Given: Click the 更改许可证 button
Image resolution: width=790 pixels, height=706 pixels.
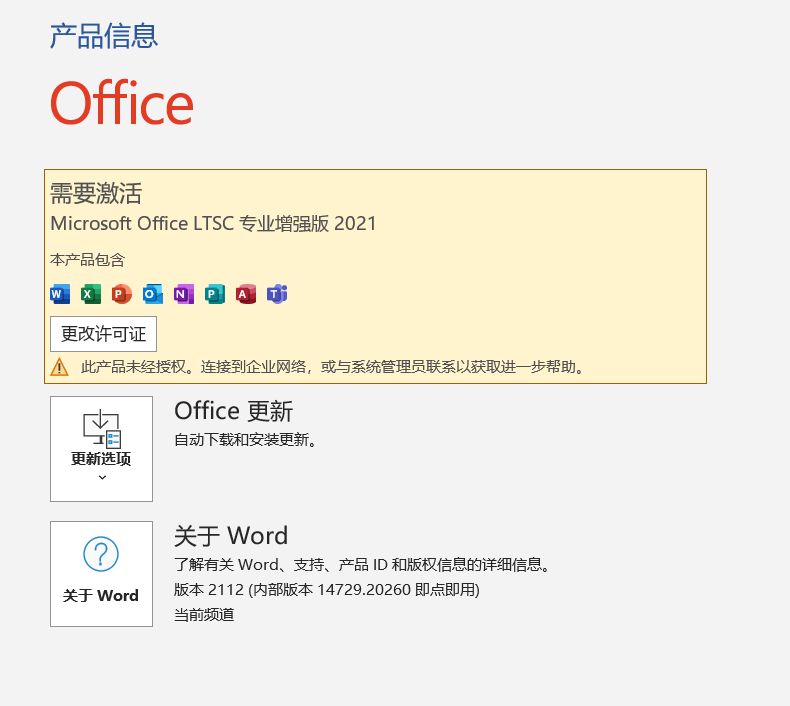Looking at the screenshot, I should [x=103, y=334].
